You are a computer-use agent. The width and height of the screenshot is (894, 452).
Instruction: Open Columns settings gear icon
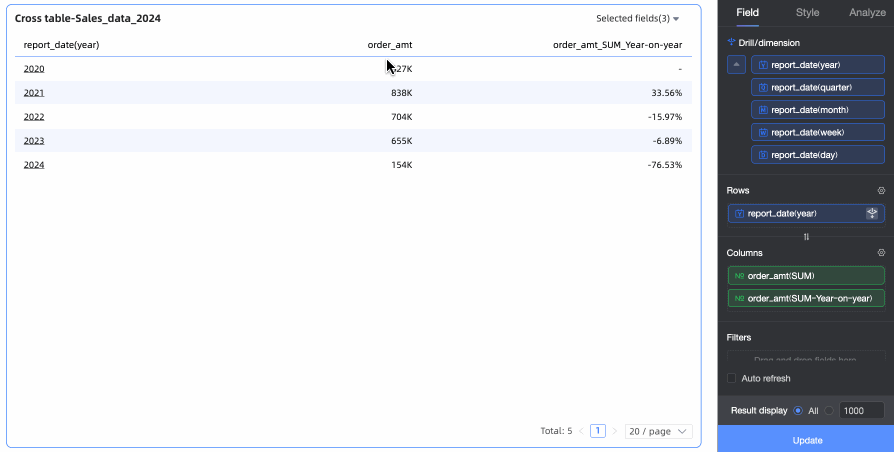881,253
